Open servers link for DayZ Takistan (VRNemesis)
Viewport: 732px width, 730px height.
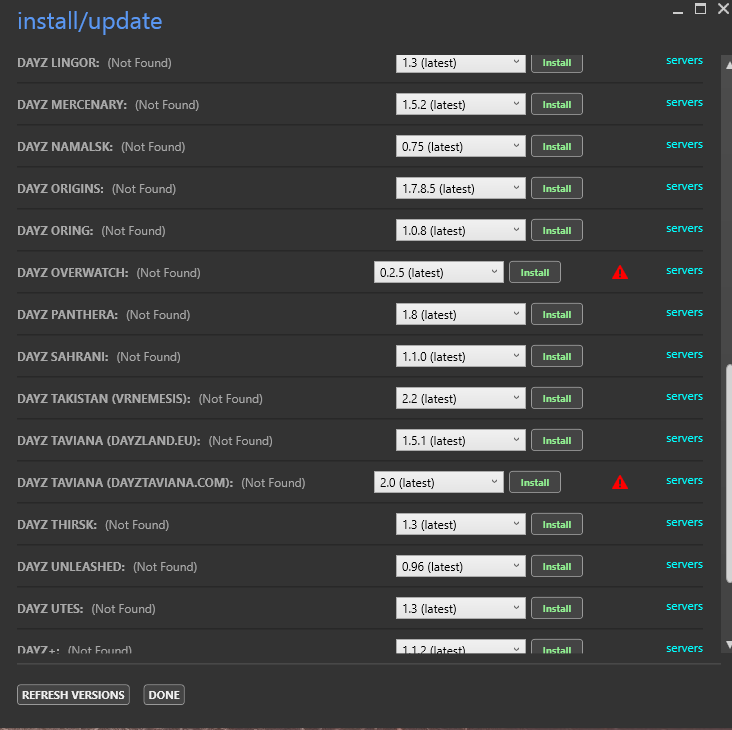[x=684, y=396]
